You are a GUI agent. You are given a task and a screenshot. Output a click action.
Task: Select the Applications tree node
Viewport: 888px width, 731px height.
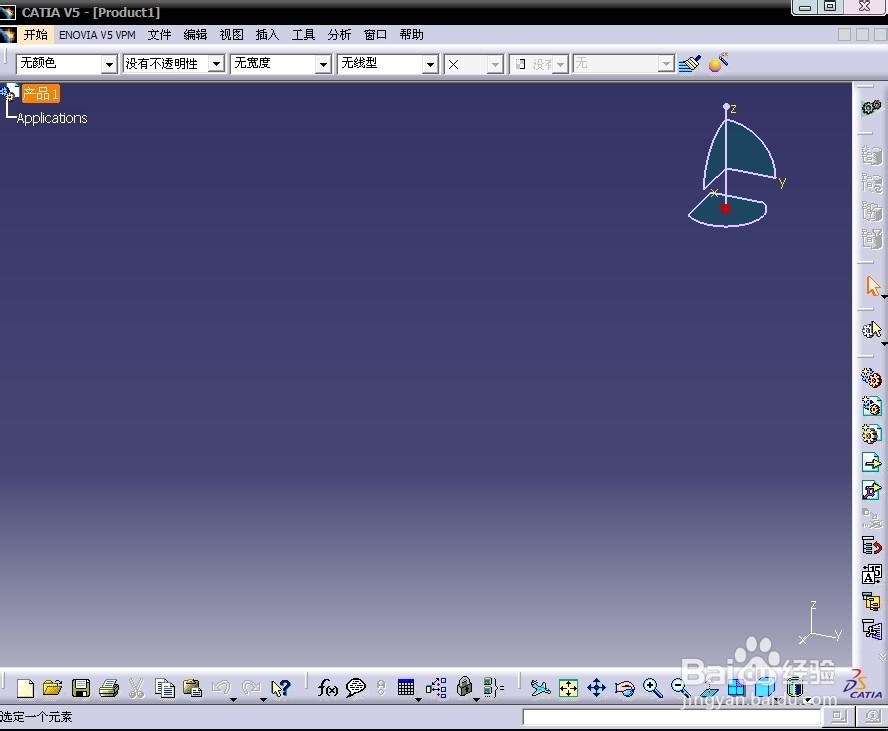(52, 118)
